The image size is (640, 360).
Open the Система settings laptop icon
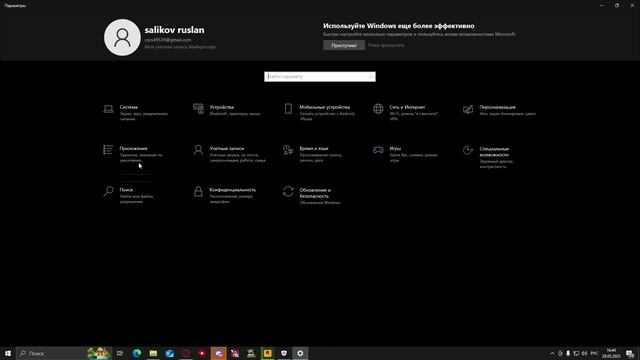pyautogui.click(x=108, y=109)
